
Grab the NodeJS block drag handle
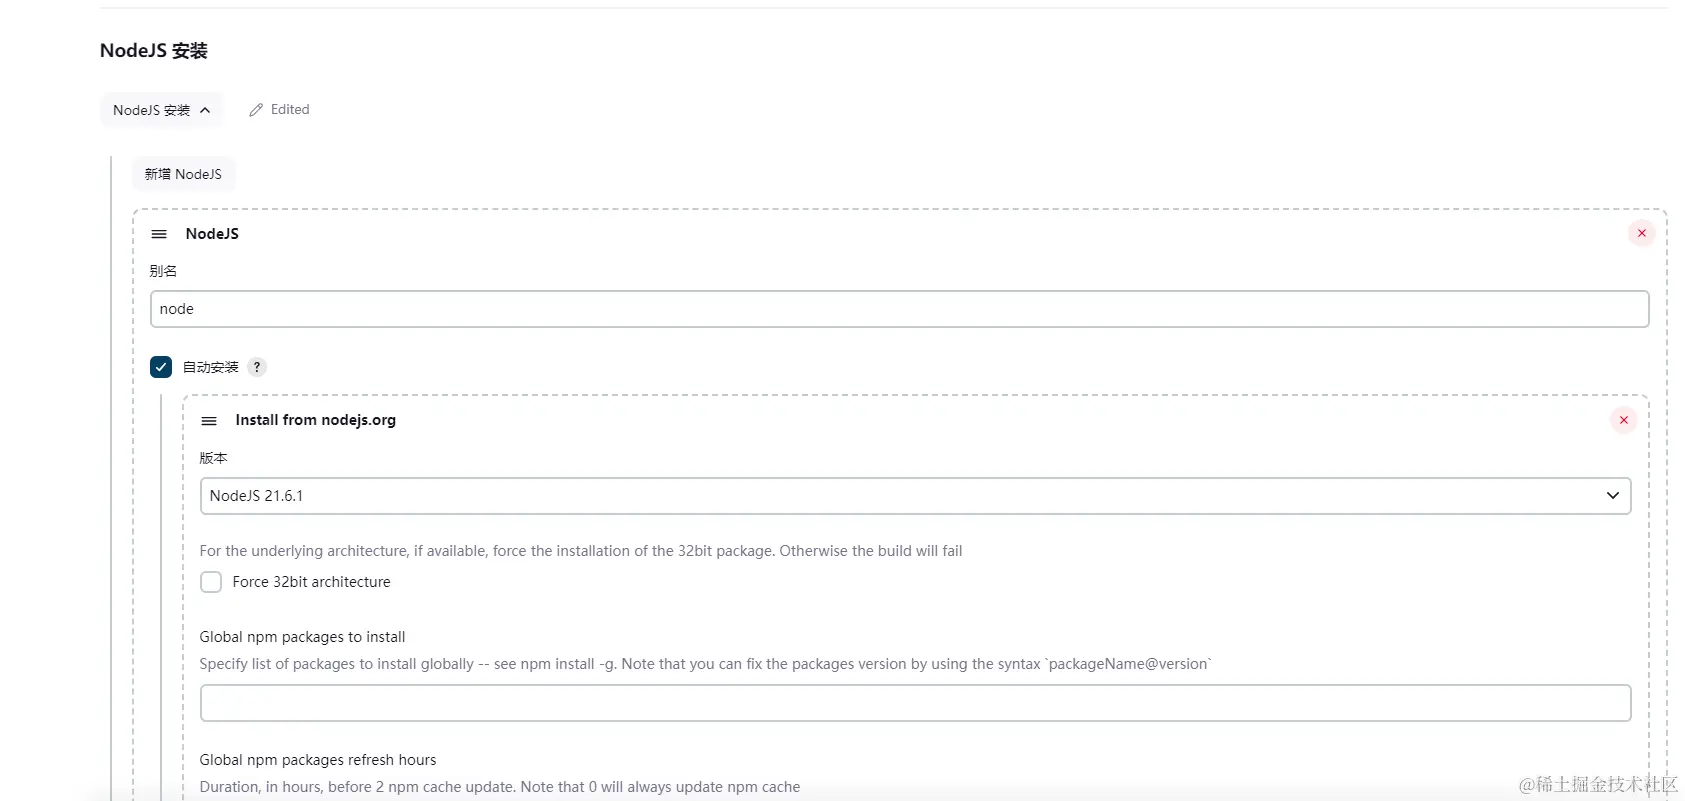tap(159, 234)
